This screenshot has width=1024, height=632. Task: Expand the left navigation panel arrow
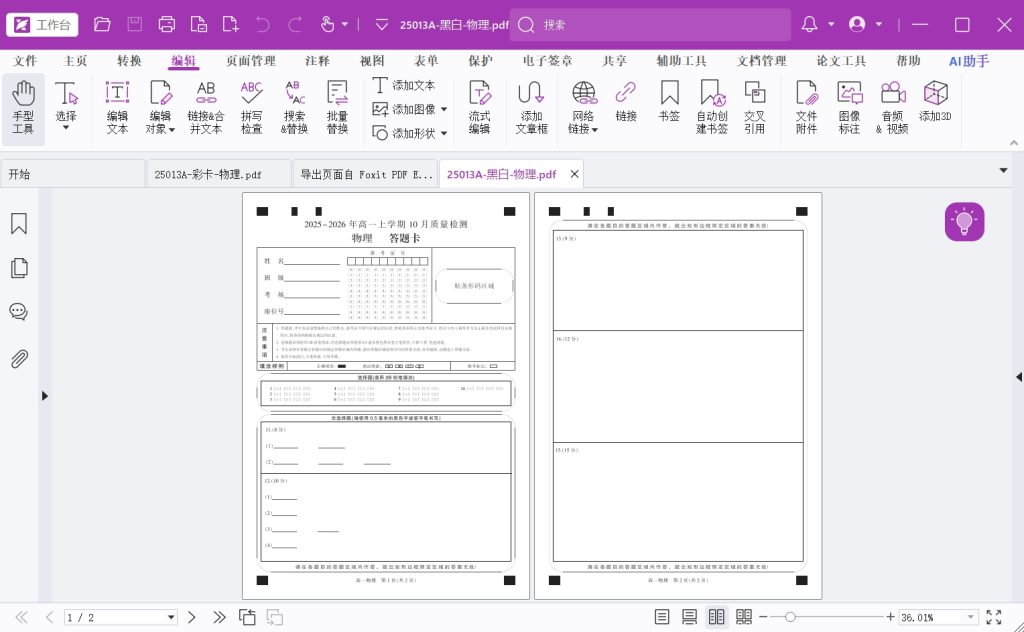coord(44,396)
